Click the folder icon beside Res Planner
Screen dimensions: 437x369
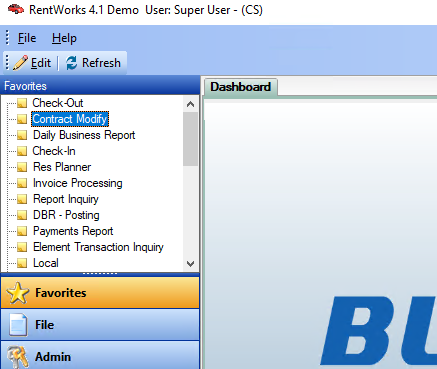click(x=22, y=167)
